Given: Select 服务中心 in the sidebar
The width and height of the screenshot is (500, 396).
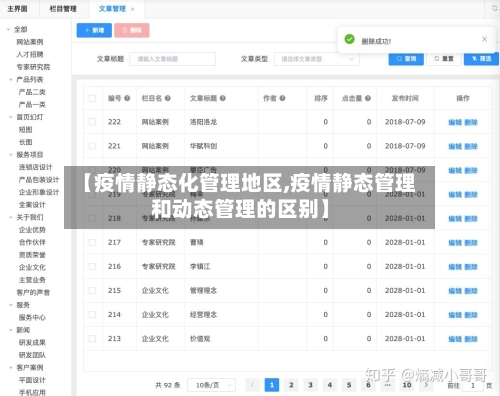Looking at the screenshot, I should [x=32, y=317].
